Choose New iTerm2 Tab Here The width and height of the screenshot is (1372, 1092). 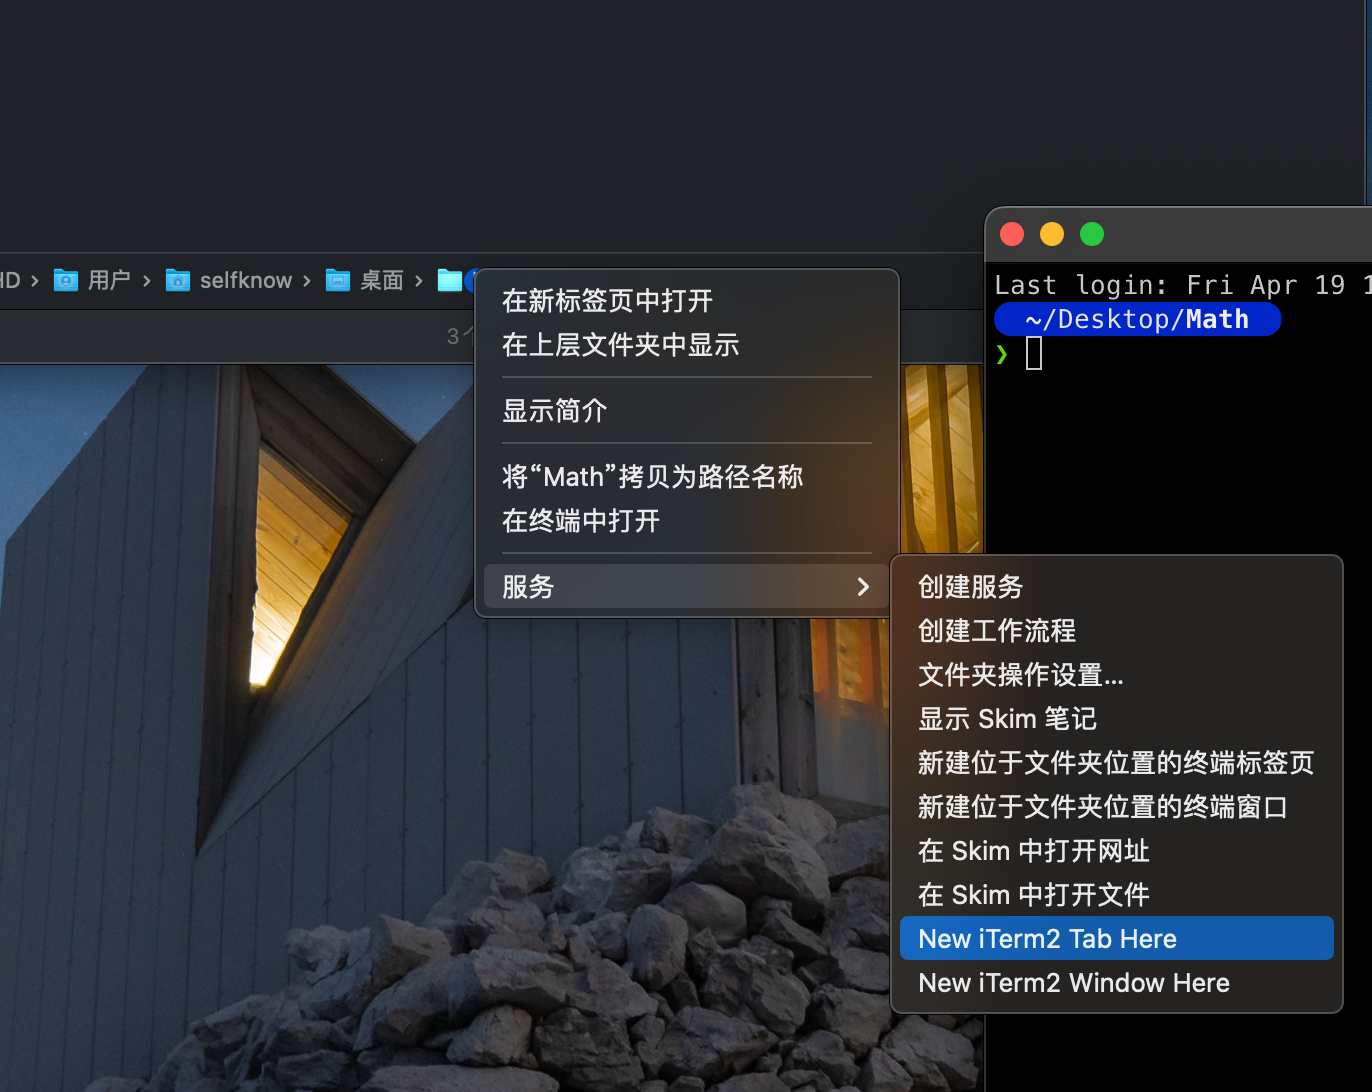[x=1047, y=939]
